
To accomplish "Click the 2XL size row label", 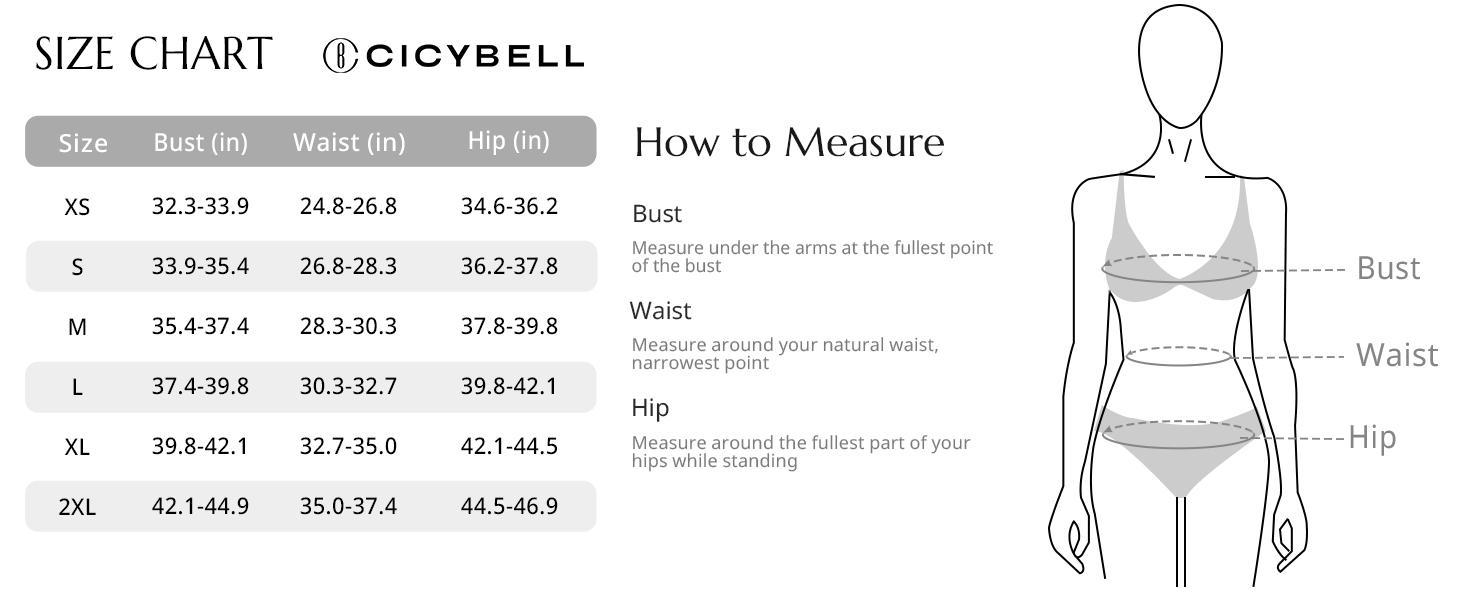I will coord(77,507).
